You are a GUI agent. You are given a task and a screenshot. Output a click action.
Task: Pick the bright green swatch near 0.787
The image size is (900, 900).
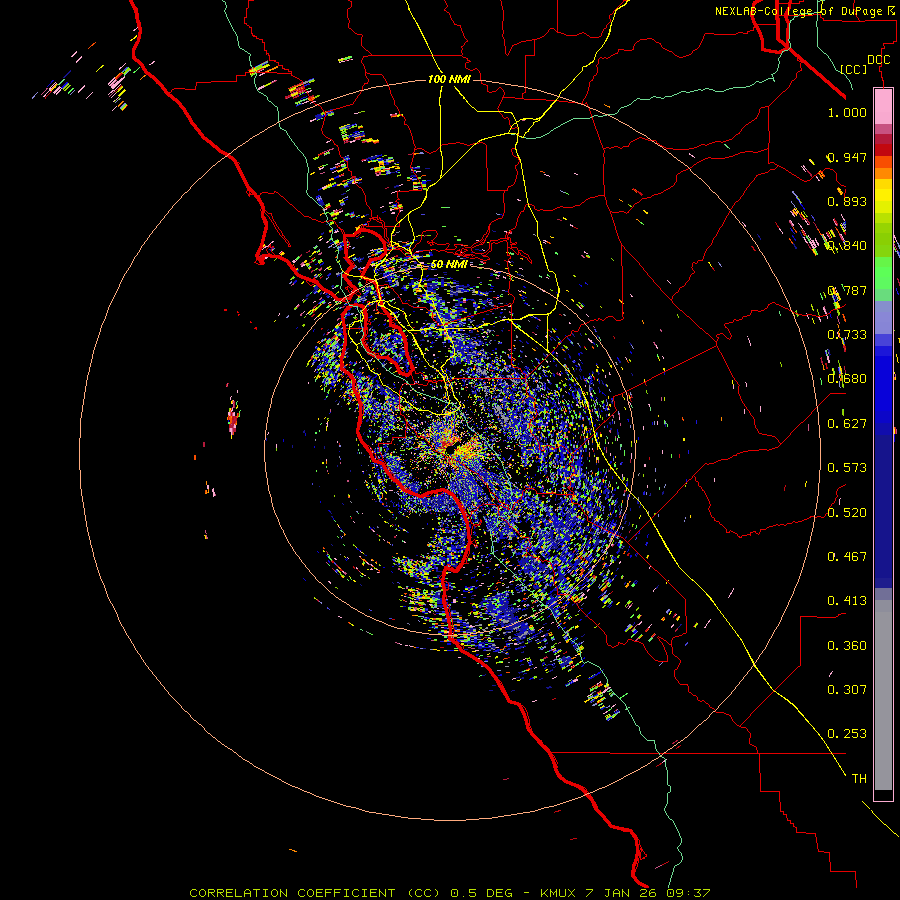[883, 273]
